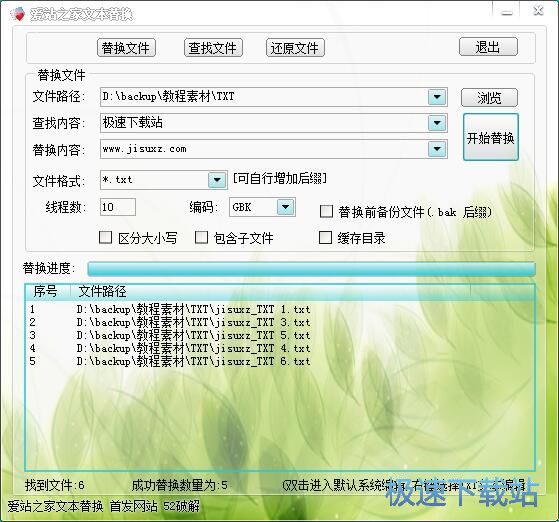Screen dimensions: 559x522
Task: Click the 退出 exit button
Action: coord(488,47)
